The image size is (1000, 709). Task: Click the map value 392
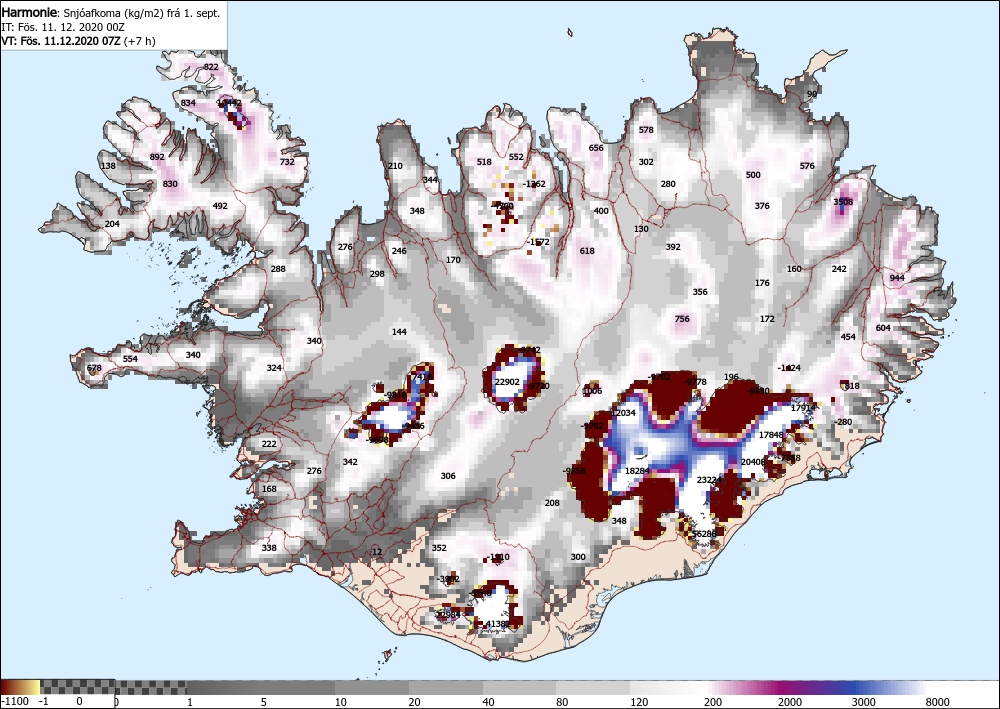(673, 247)
